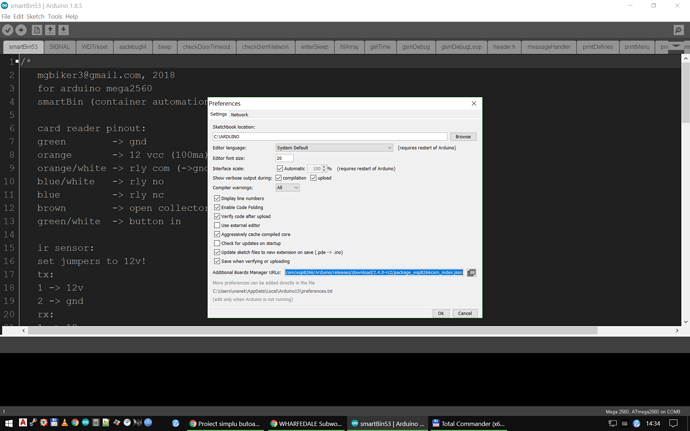
Task: Open the Compiler warnings dropdown
Action: click(287, 188)
